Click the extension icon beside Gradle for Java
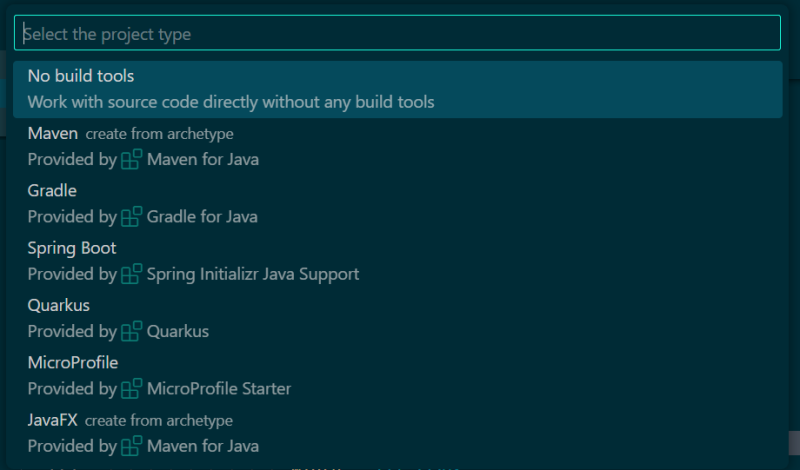Image resolution: width=800 pixels, height=470 pixels. point(131,216)
